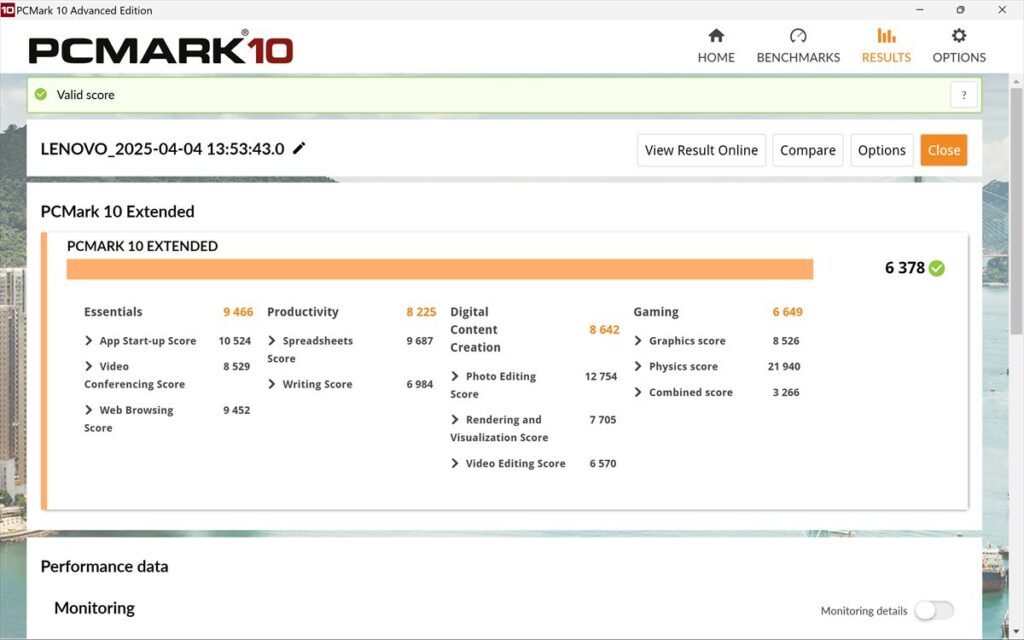Expand Graphics score details
The image size is (1024, 640).
pos(638,341)
